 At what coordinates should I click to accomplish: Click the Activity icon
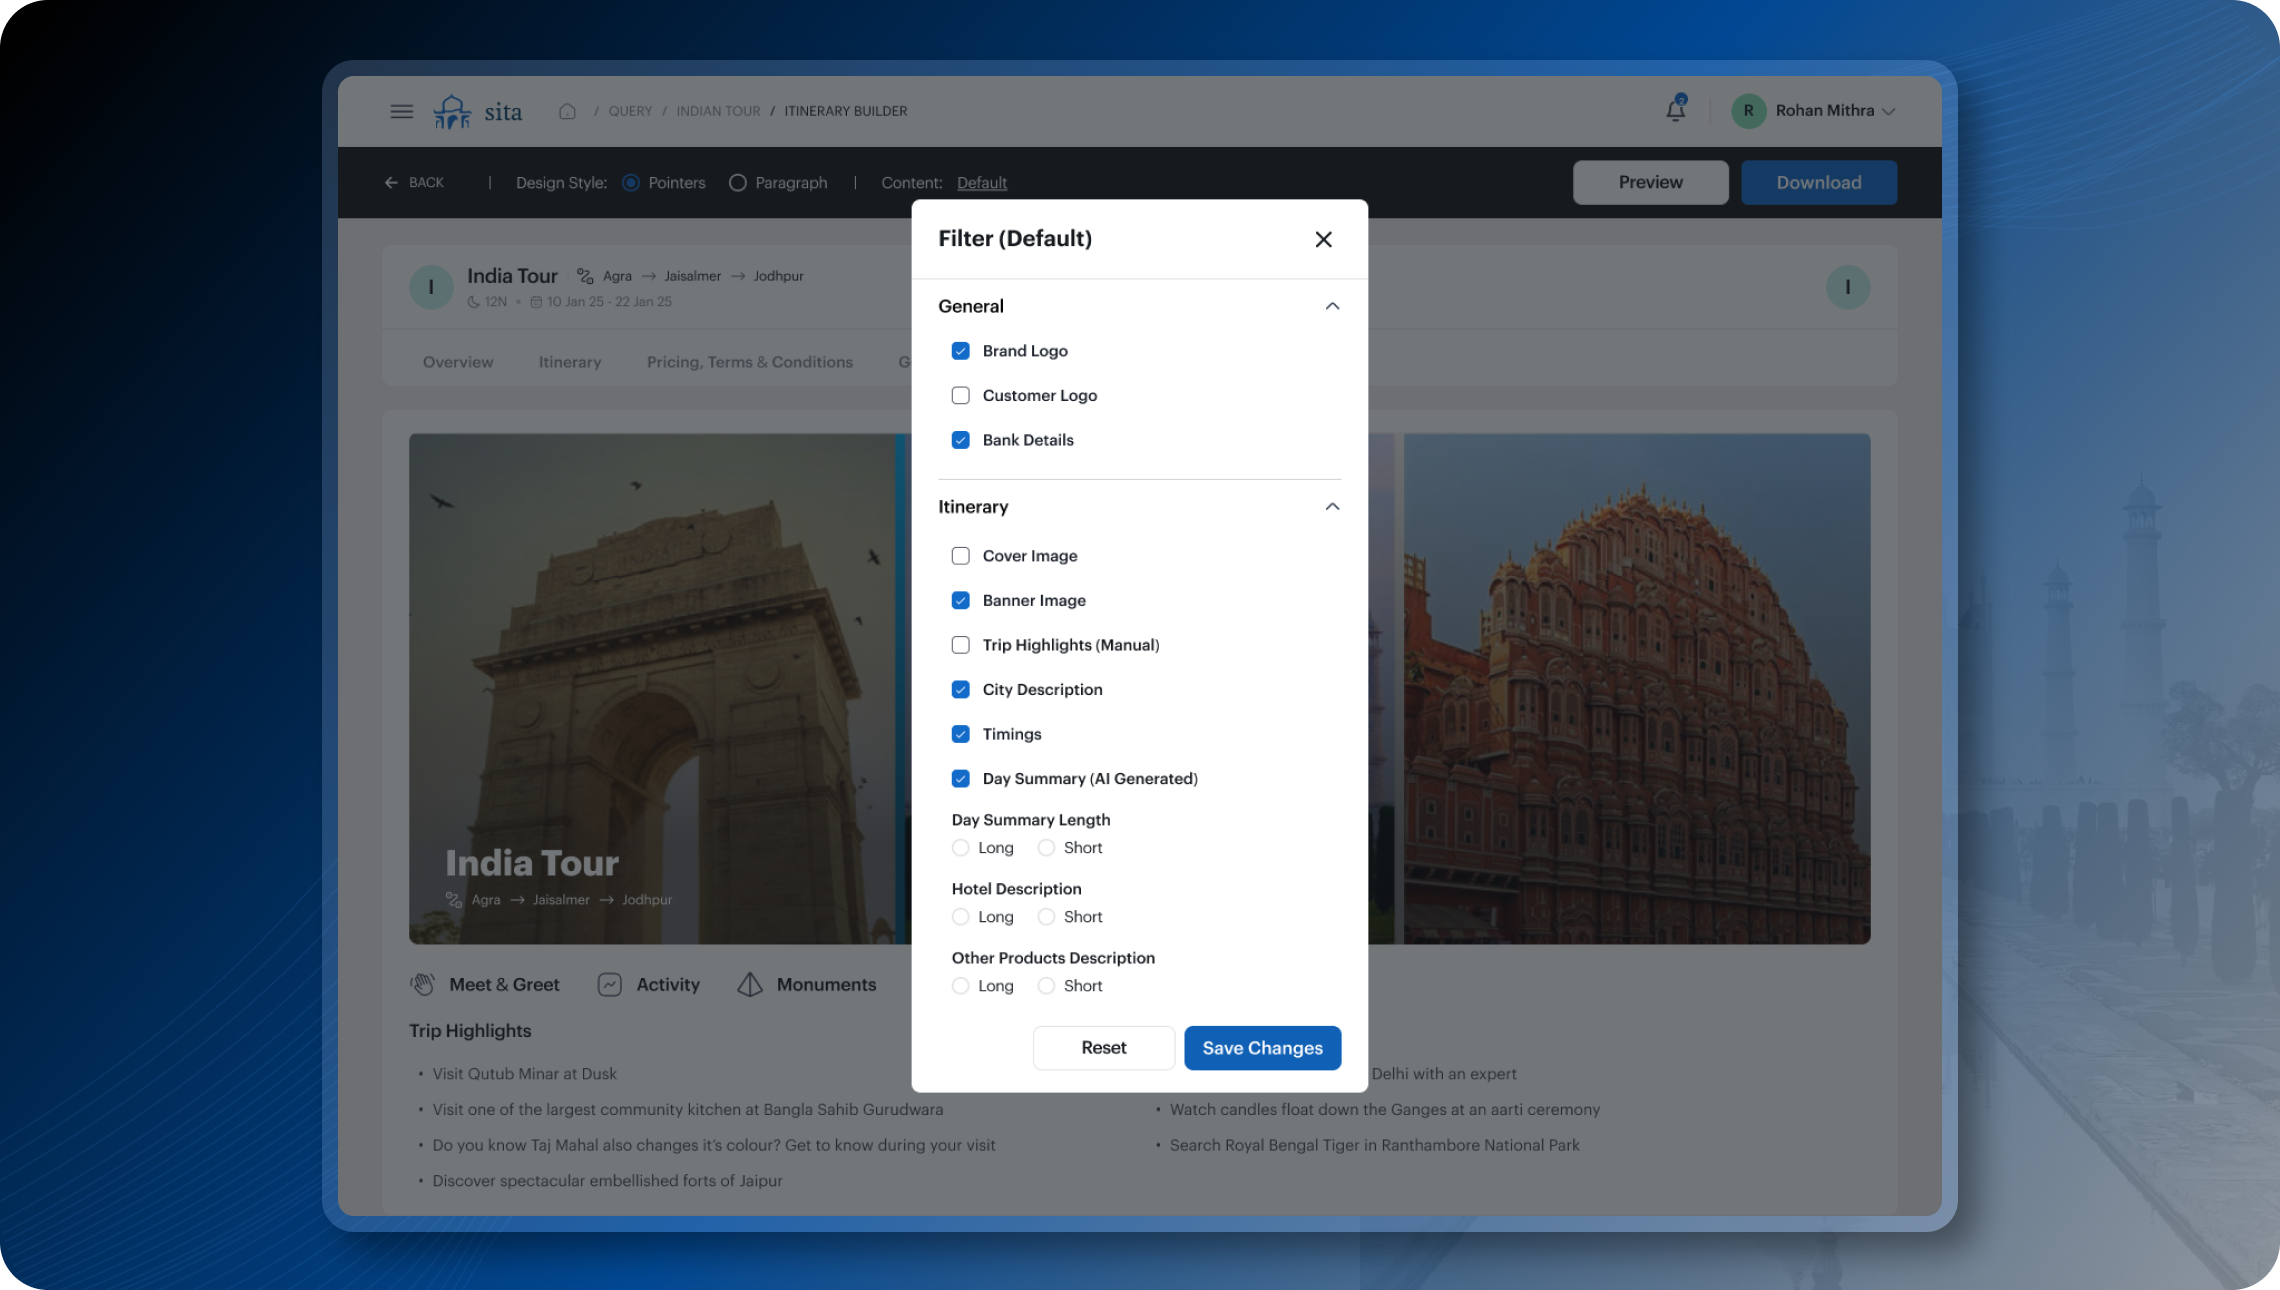coord(610,985)
